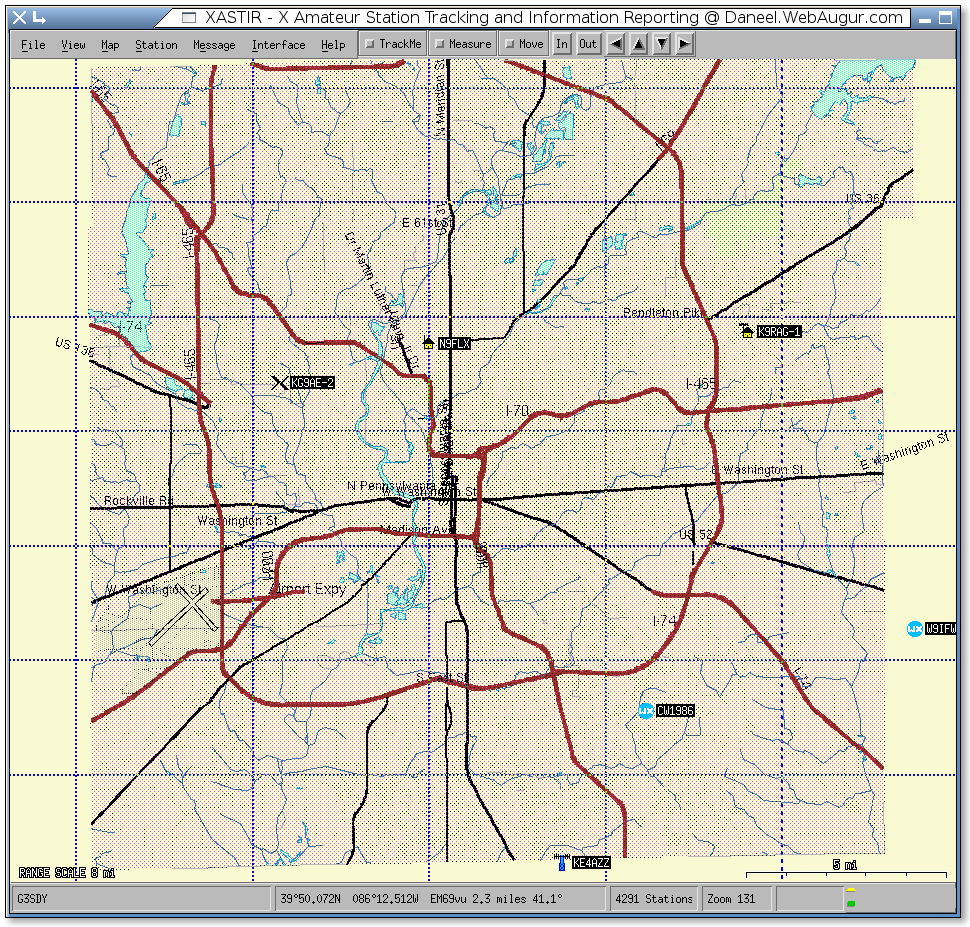The image size is (970, 927).
Task: Select the W9IFW weather station icon
Action: click(x=915, y=629)
